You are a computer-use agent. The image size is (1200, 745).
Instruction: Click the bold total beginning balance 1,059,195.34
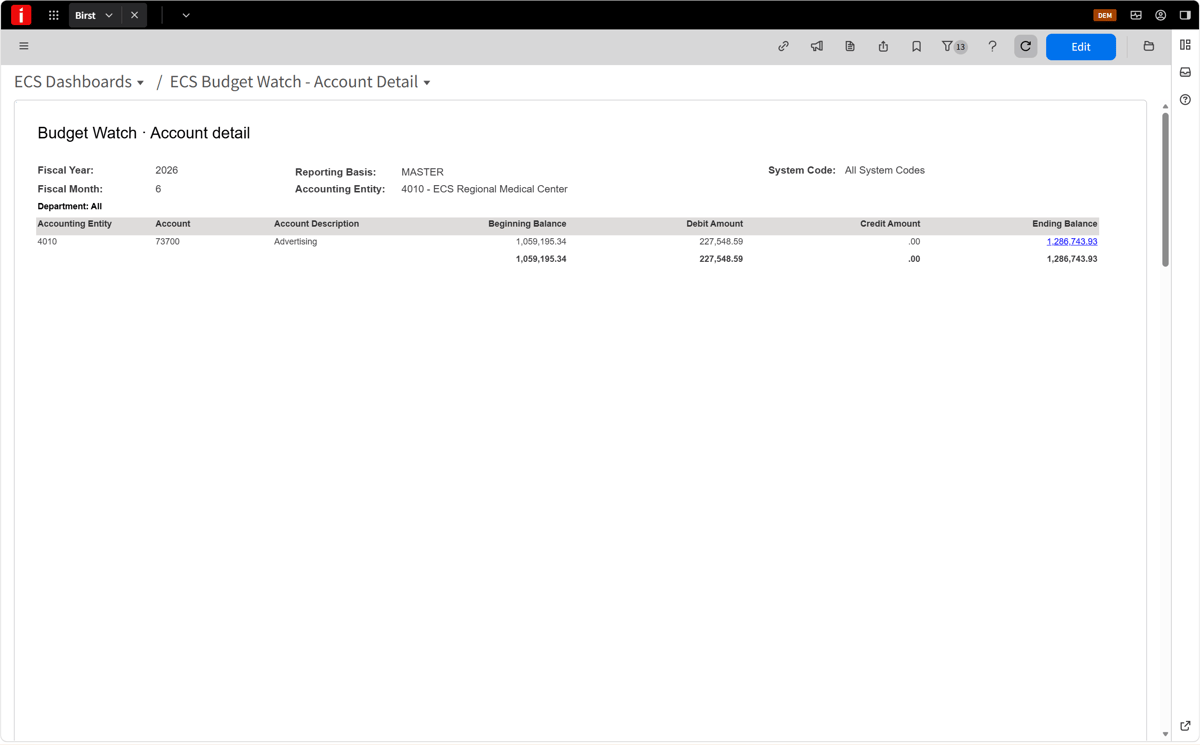[541, 259]
